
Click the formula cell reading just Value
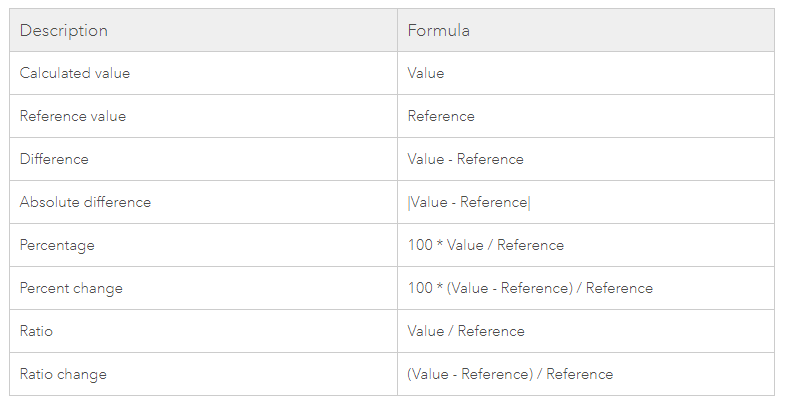click(426, 74)
